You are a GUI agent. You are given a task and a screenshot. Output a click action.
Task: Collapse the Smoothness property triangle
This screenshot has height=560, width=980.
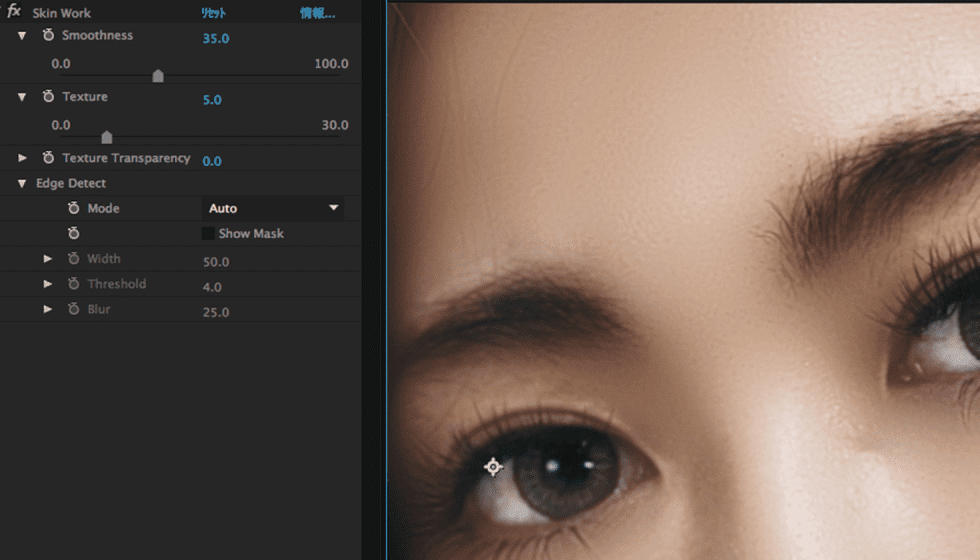coord(22,36)
